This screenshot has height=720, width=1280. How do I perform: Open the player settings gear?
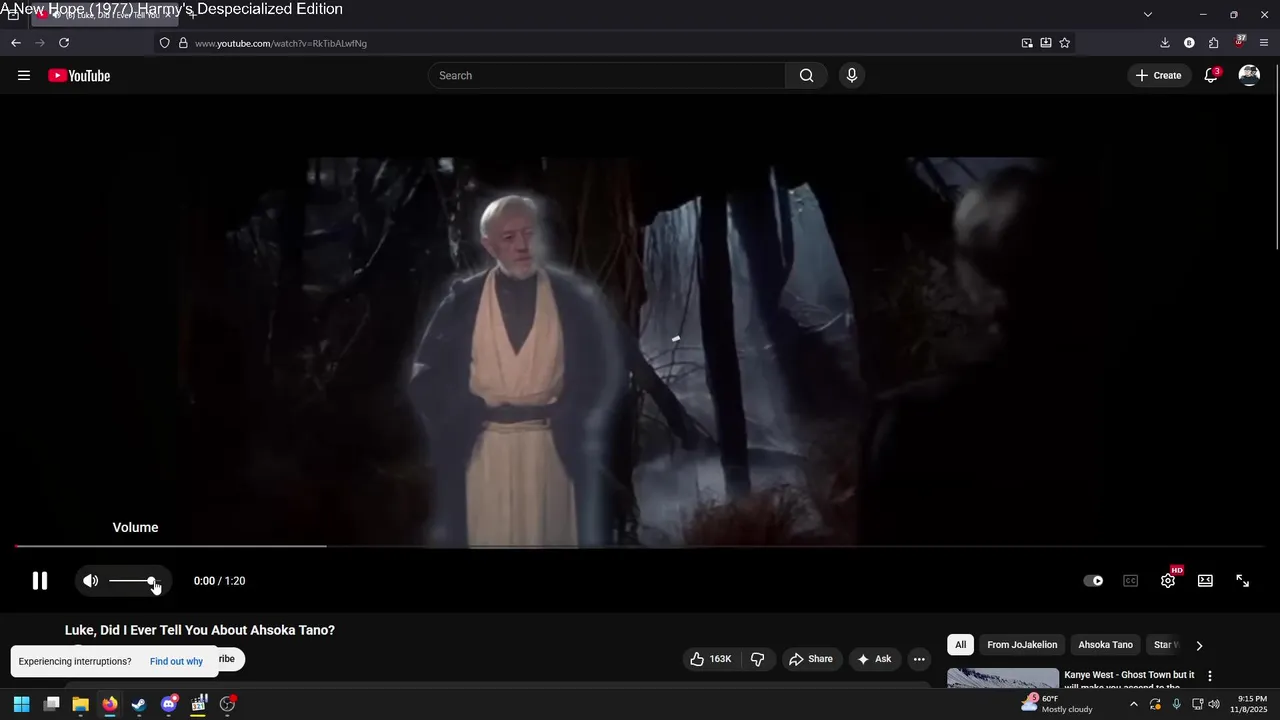pos(1168,581)
